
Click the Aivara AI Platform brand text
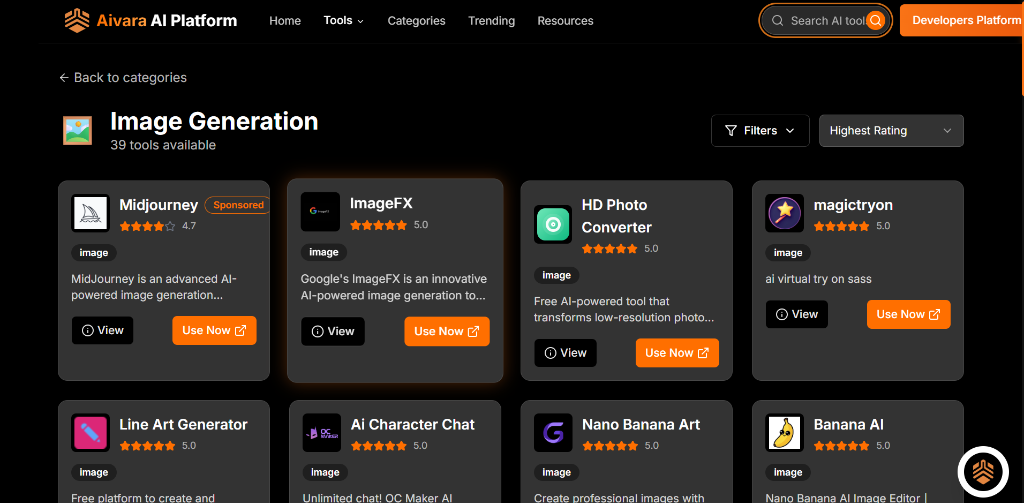pyautogui.click(x=167, y=21)
